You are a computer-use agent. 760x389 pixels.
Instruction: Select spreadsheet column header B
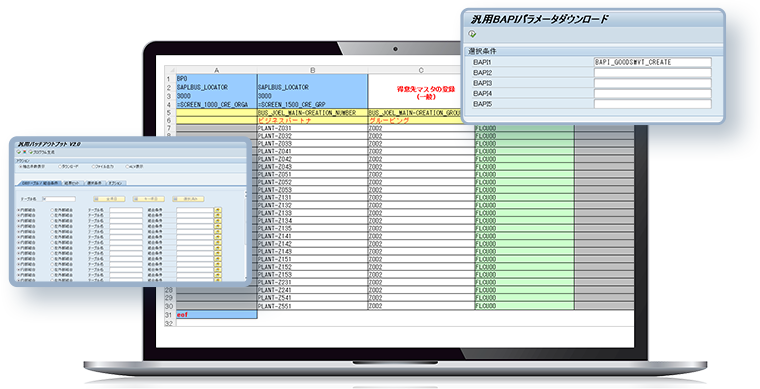pos(313,70)
